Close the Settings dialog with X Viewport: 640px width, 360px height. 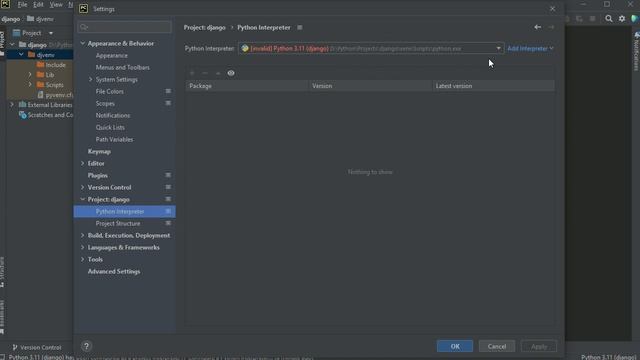552,9
